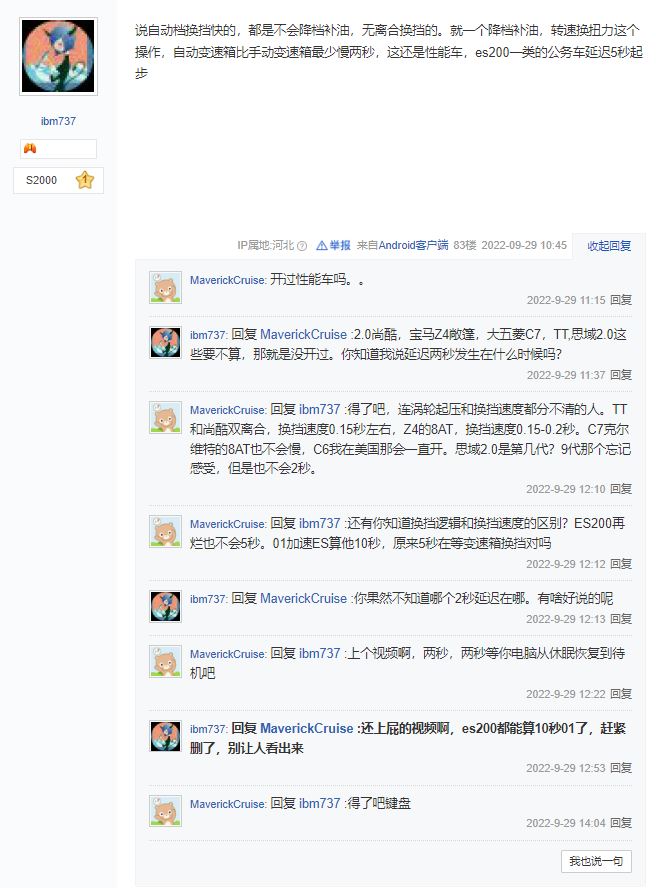
Task: Open the bold MaverickCruise mention in 12:53 reply
Action: (306, 728)
